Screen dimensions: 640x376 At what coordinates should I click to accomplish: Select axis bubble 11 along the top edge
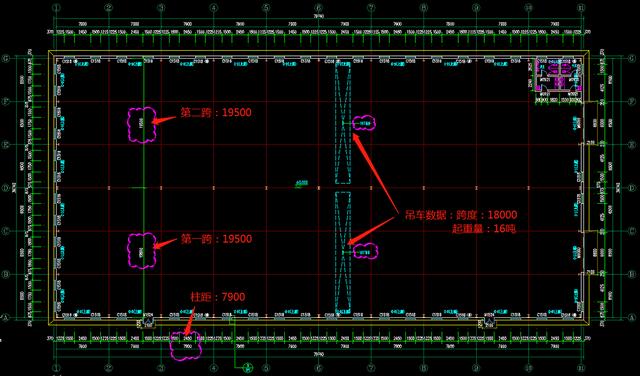click(x=581, y=7)
